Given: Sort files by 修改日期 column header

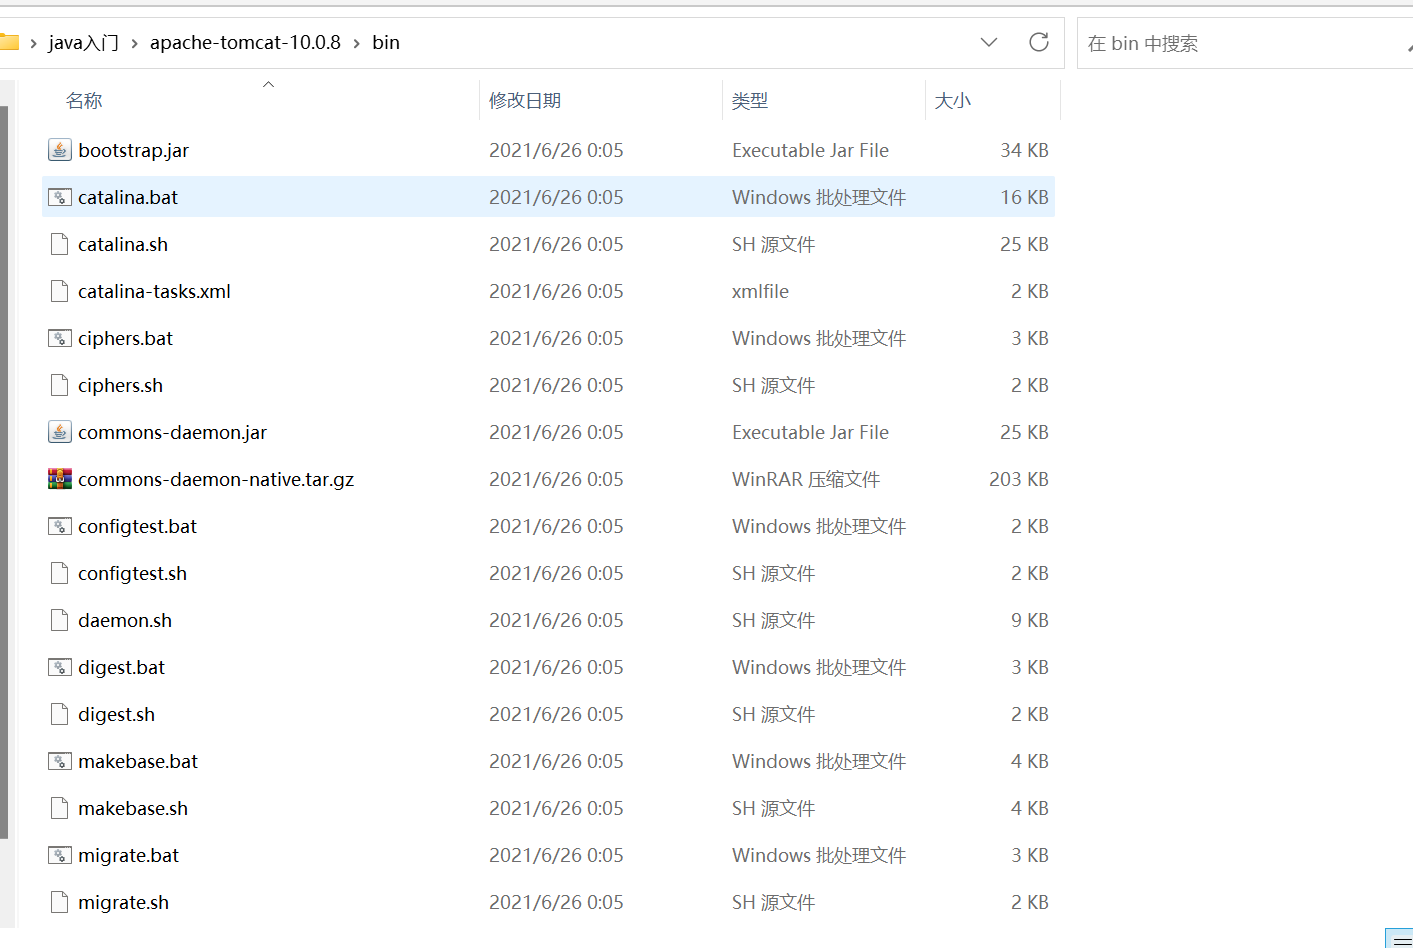Looking at the screenshot, I should point(525,101).
